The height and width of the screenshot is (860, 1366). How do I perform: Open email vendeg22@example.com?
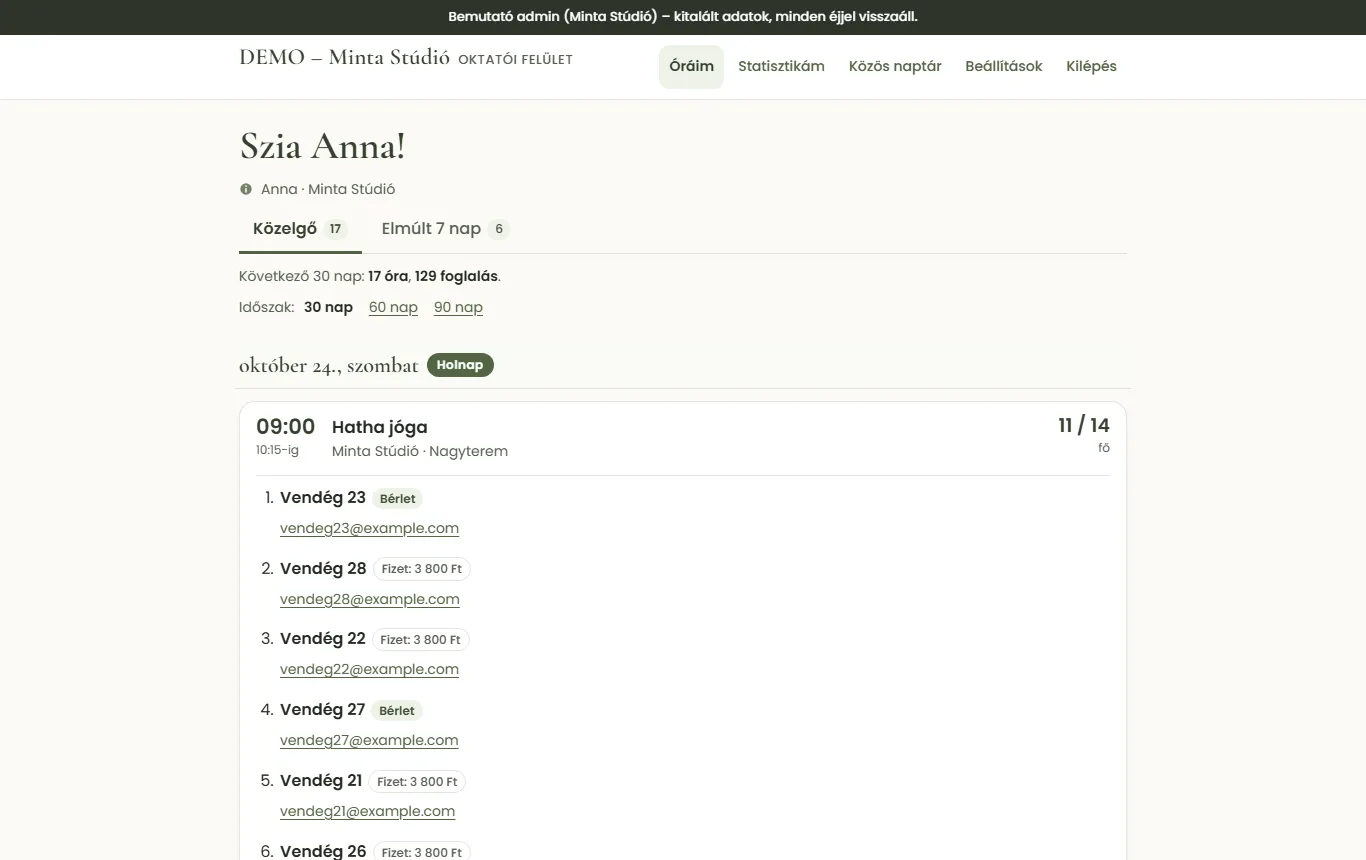tap(369, 669)
